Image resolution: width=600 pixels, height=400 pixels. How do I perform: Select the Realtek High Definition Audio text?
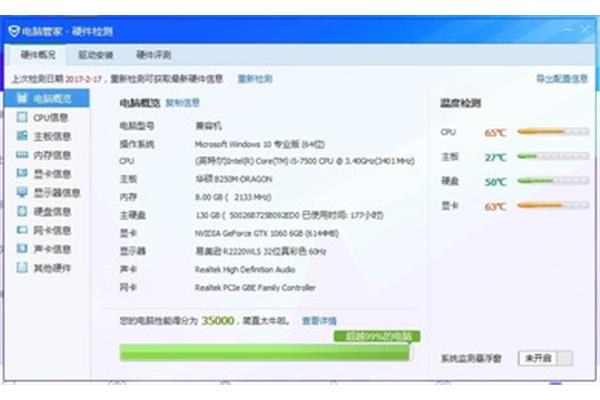click(245, 269)
